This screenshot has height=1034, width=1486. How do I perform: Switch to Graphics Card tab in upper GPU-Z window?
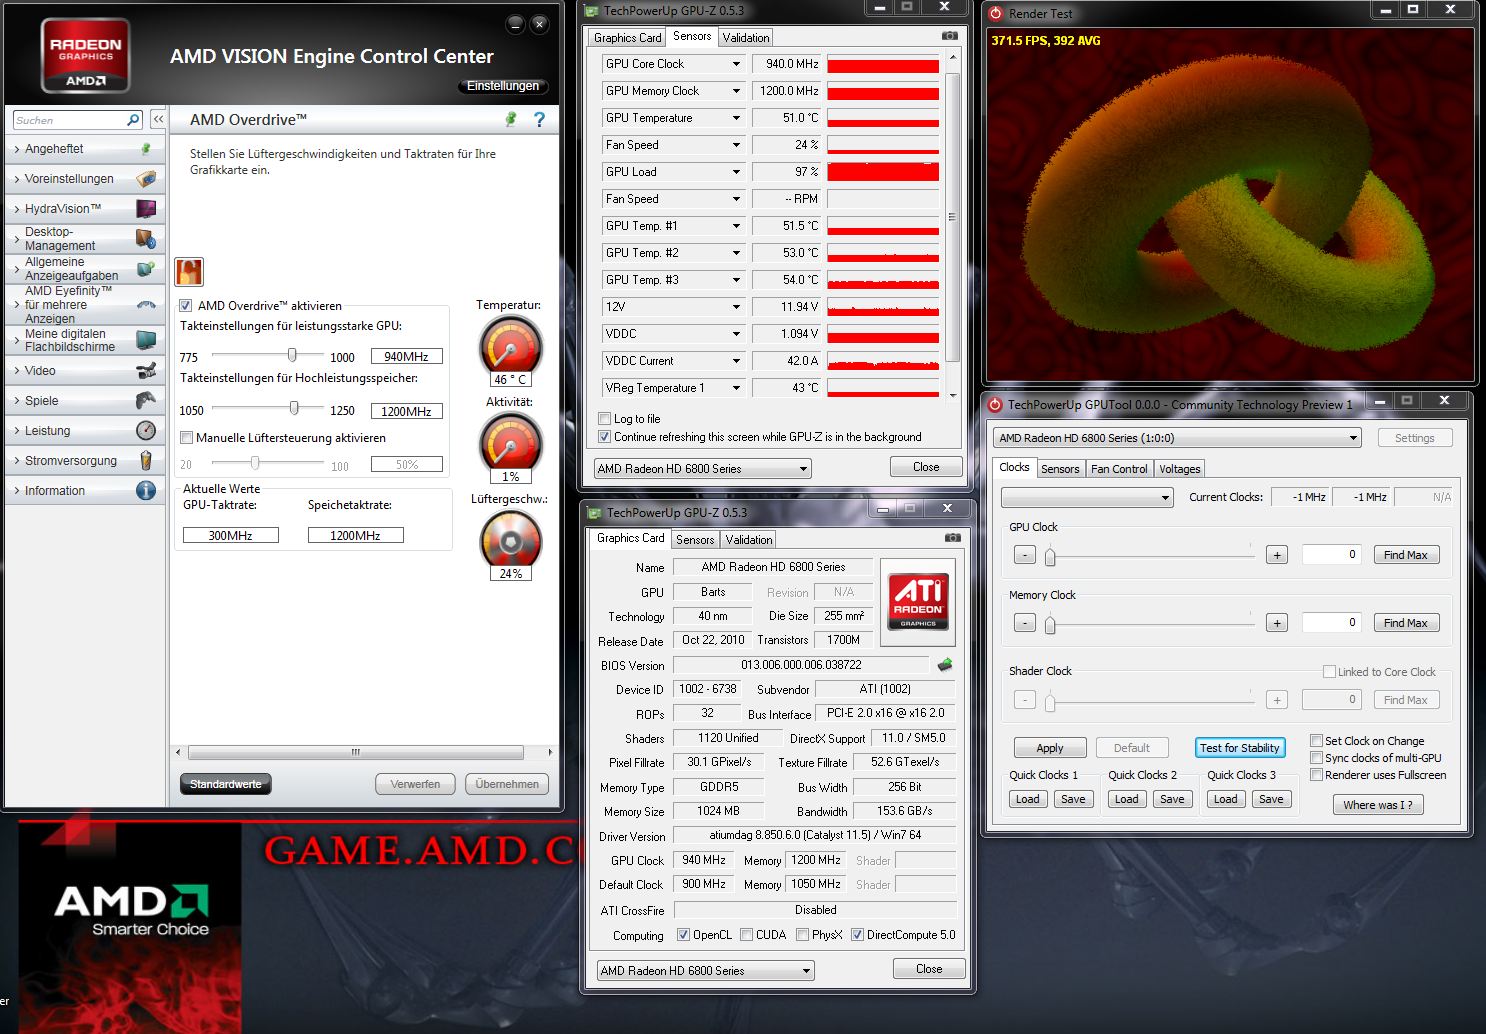point(627,38)
